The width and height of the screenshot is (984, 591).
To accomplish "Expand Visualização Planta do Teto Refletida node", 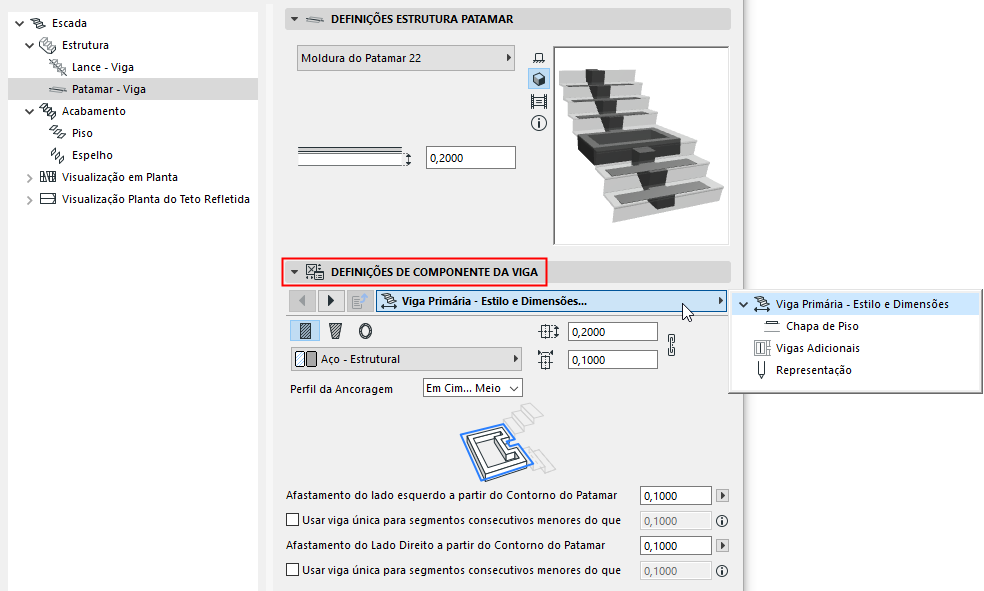I will [29, 200].
